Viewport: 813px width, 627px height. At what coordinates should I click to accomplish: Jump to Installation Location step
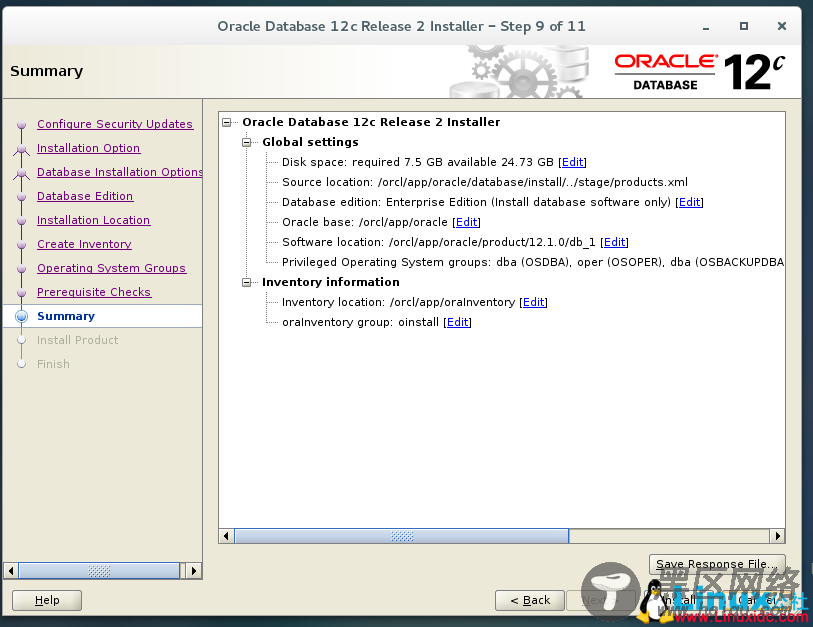[x=93, y=220]
